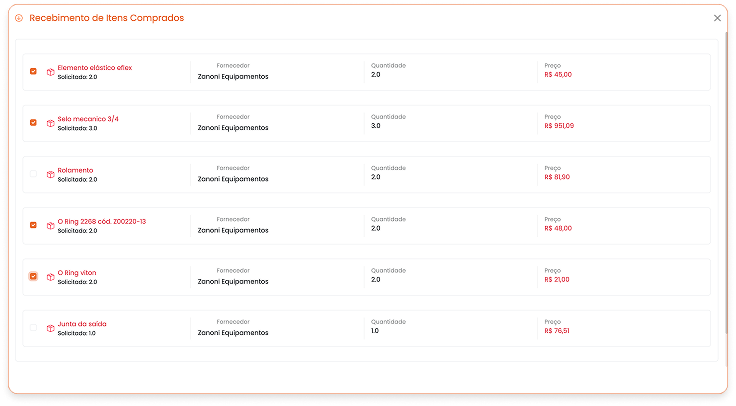Click the R$ 991,00 price value

point(559,126)
